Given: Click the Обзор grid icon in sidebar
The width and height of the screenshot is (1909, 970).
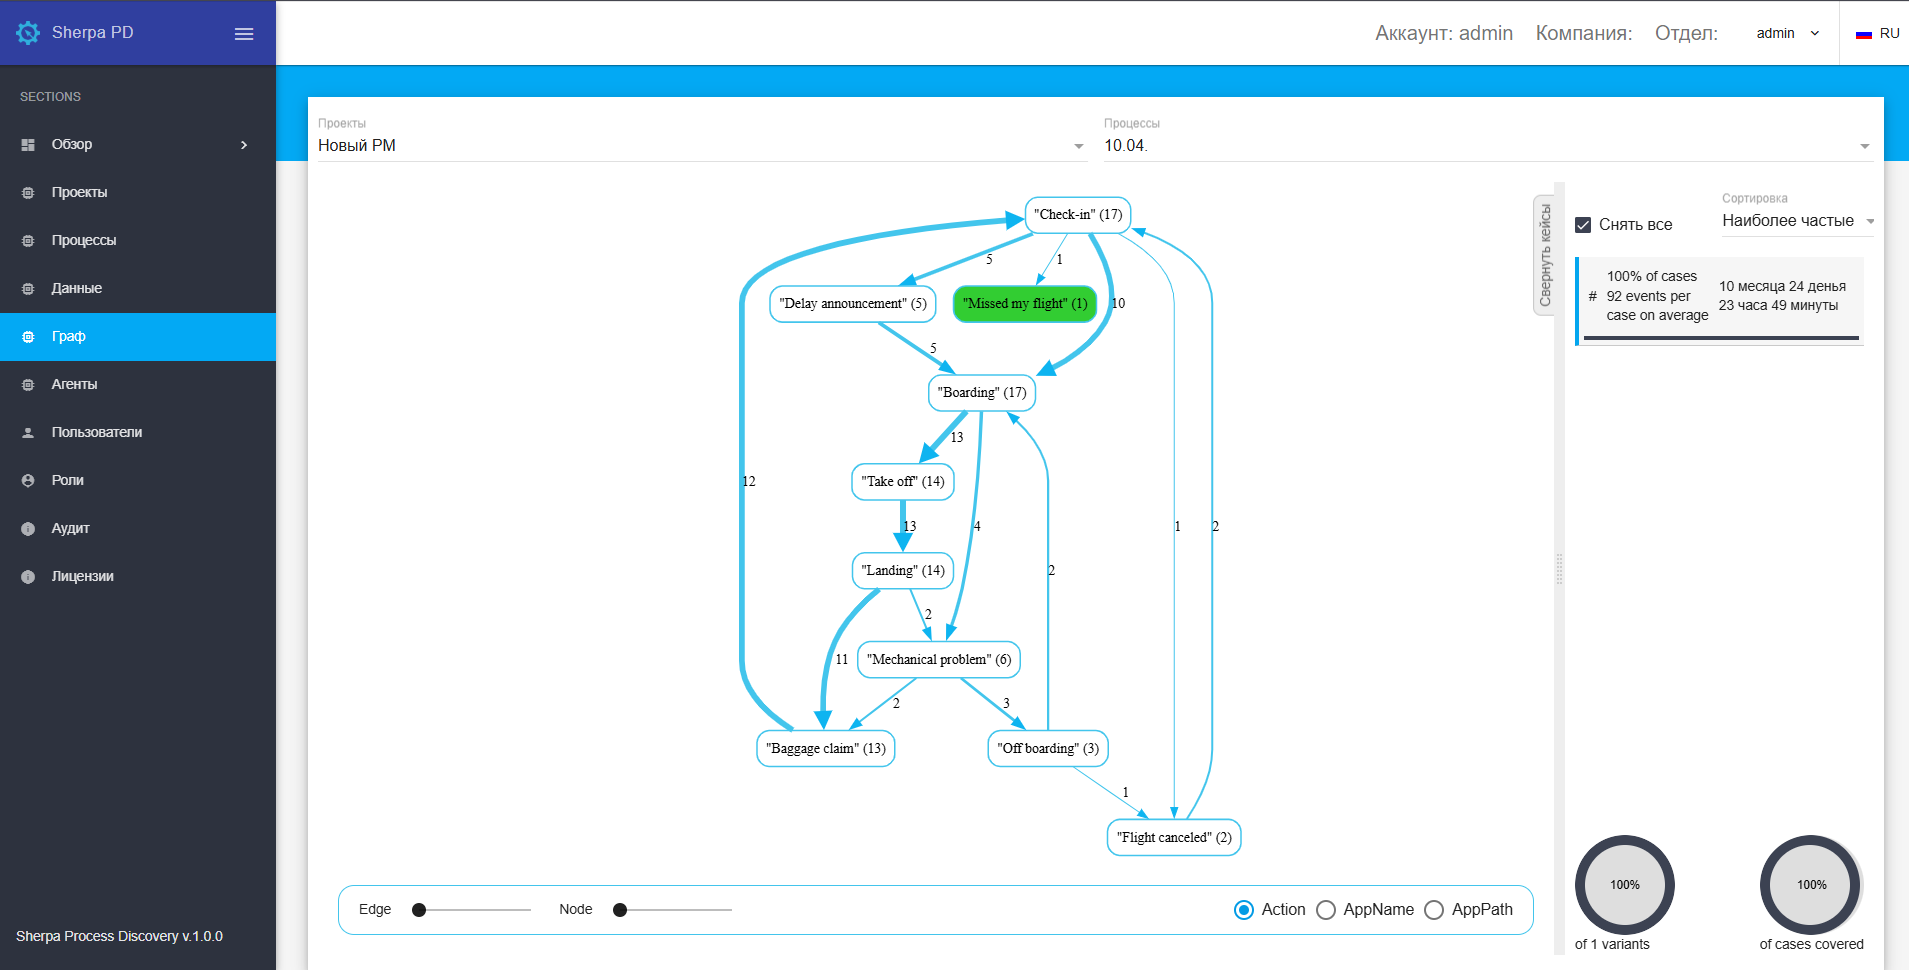Looking at the screenshot, I should (x=28, y=145).
